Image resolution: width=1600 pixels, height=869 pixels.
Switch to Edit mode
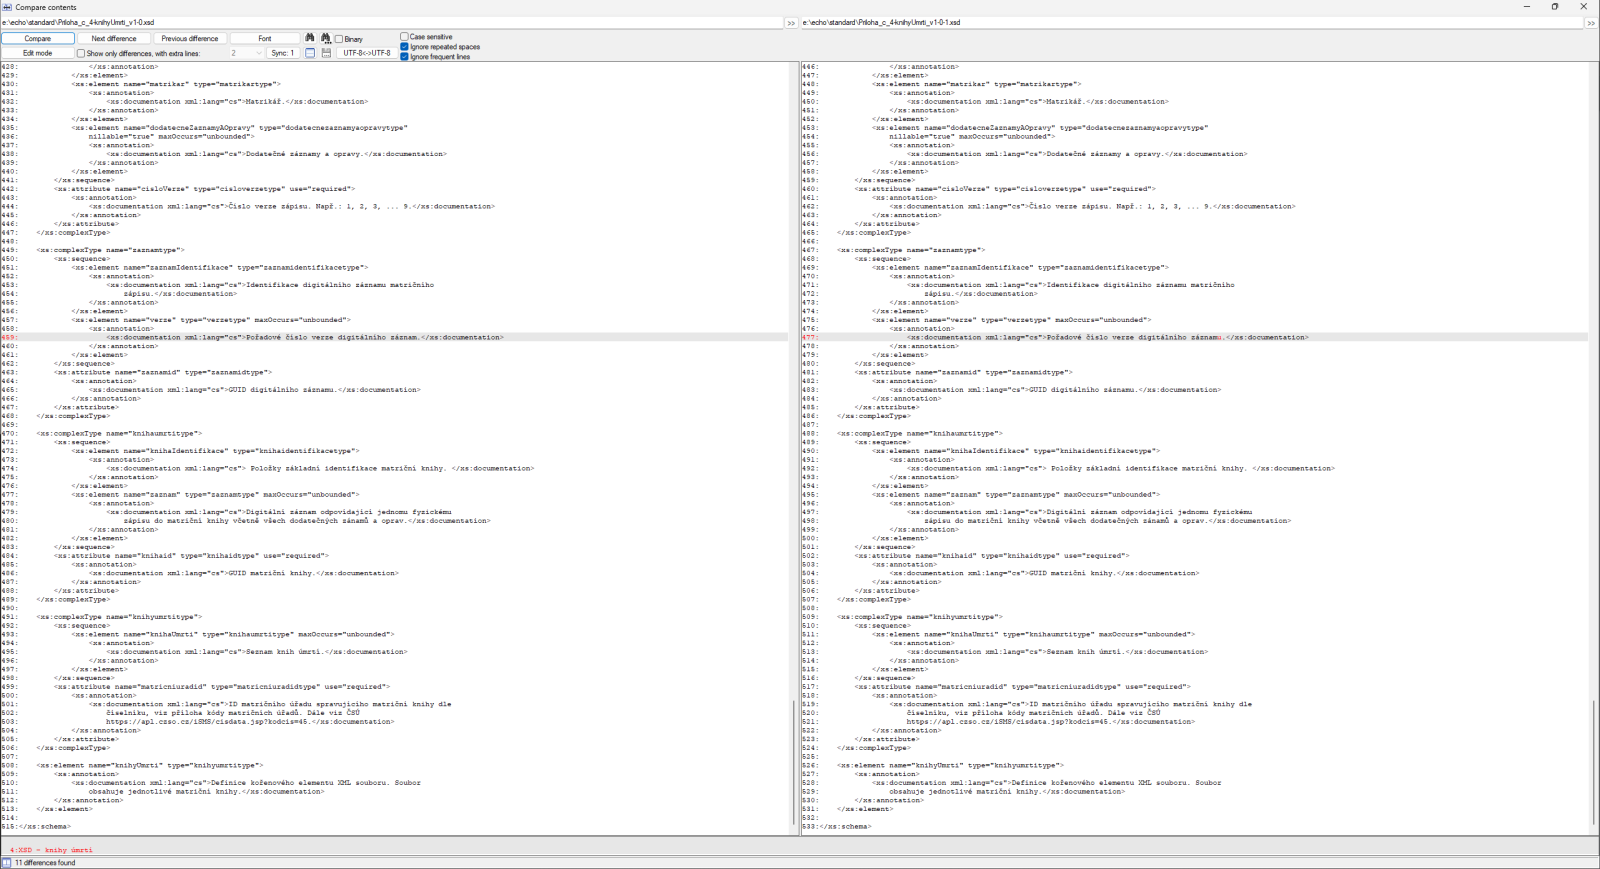tap(38, 53)
